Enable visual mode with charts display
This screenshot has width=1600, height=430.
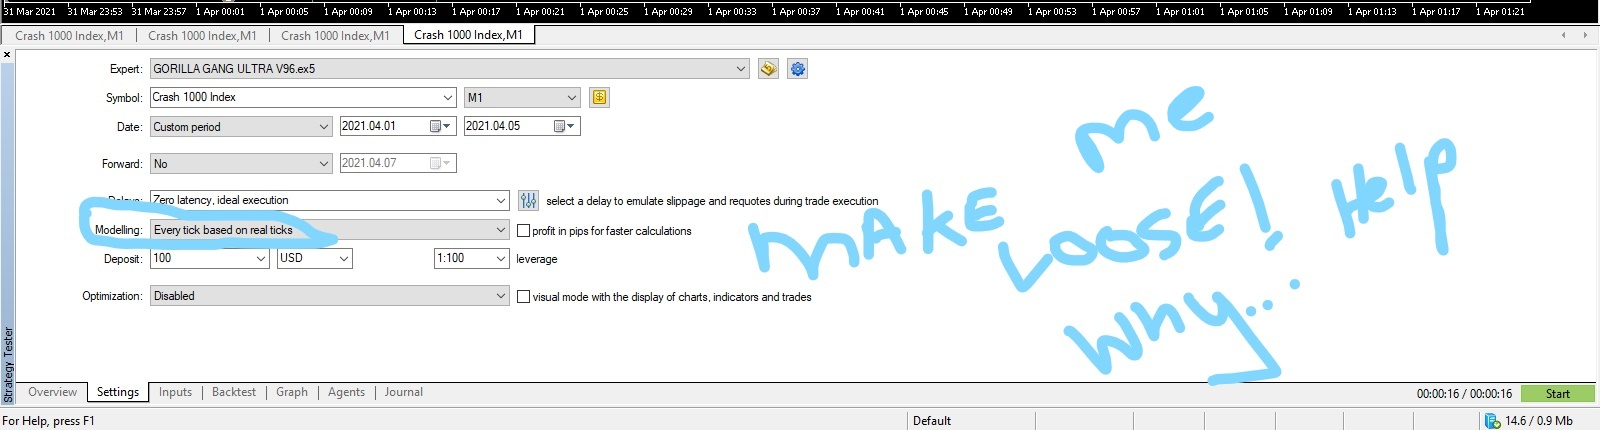tap(523, 296)
